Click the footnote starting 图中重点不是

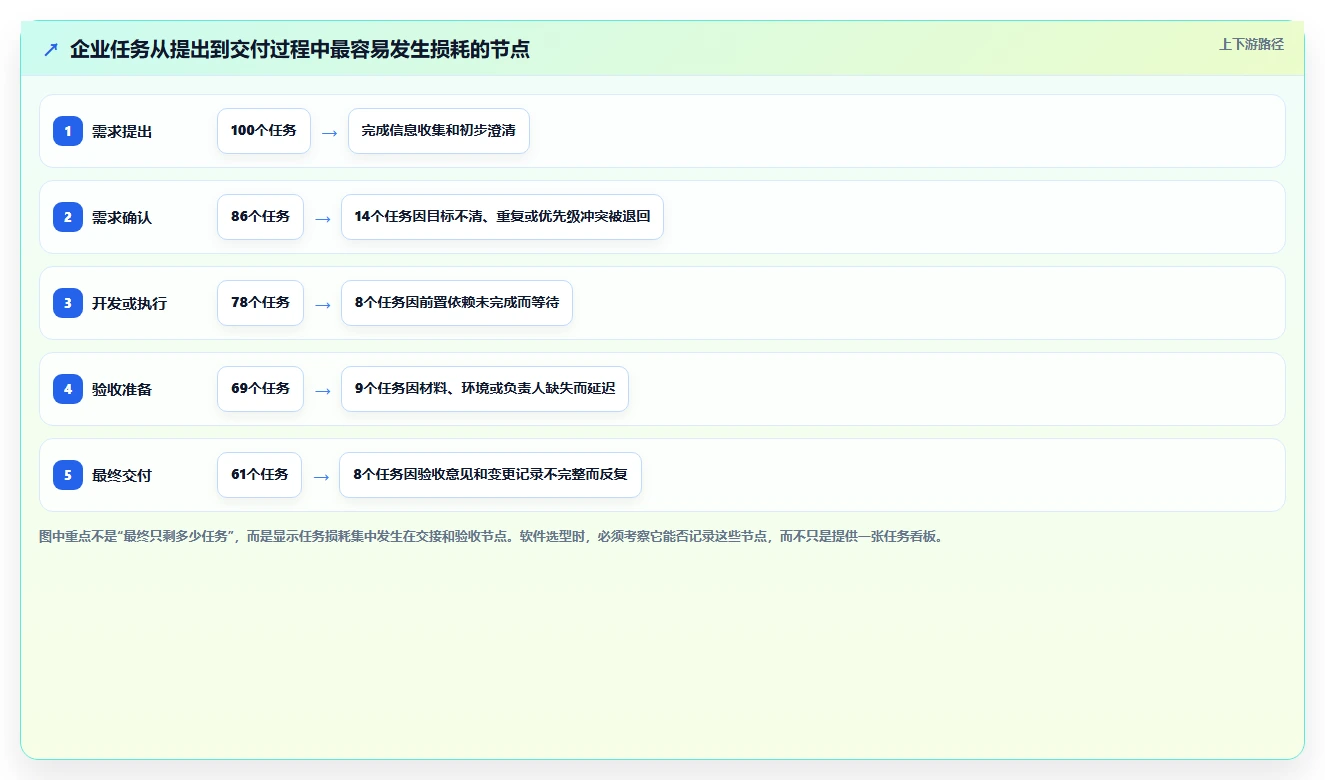491,536
